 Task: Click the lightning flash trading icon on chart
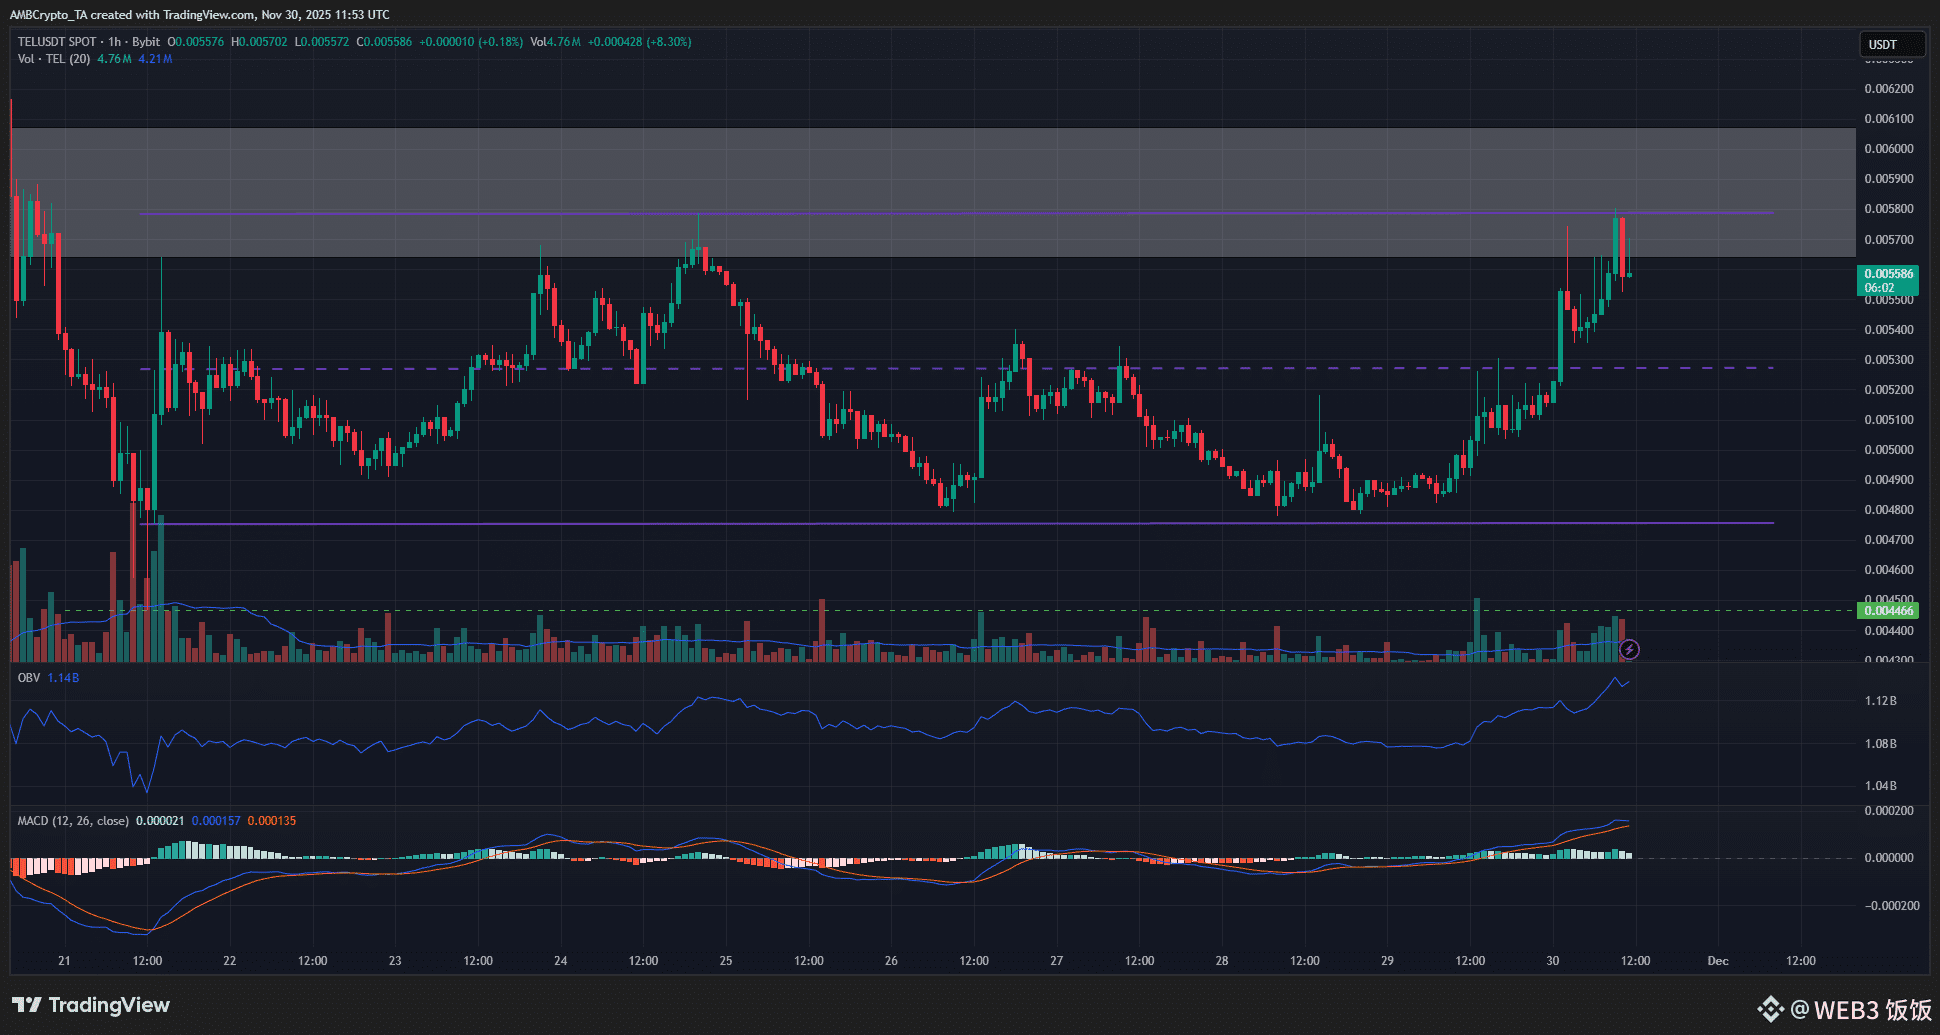tap(1630, 650)
